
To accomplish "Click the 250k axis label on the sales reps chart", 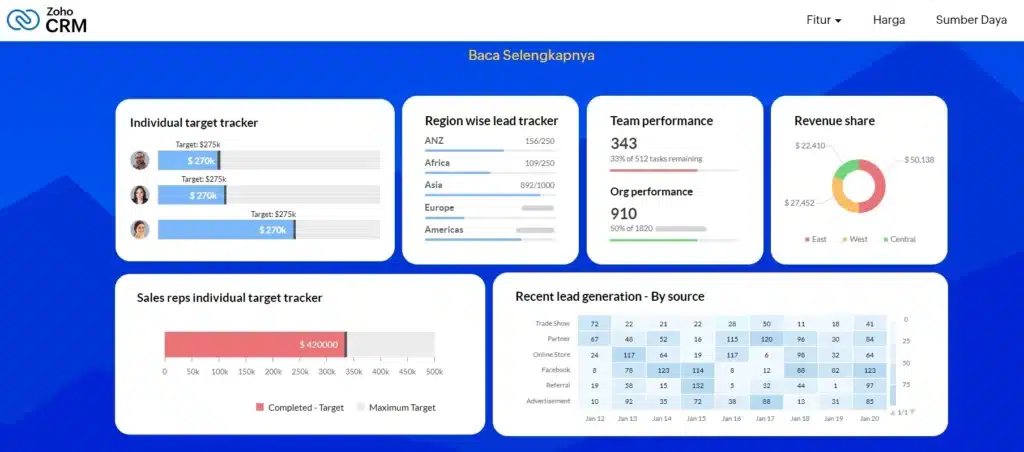I will (300, 372).
